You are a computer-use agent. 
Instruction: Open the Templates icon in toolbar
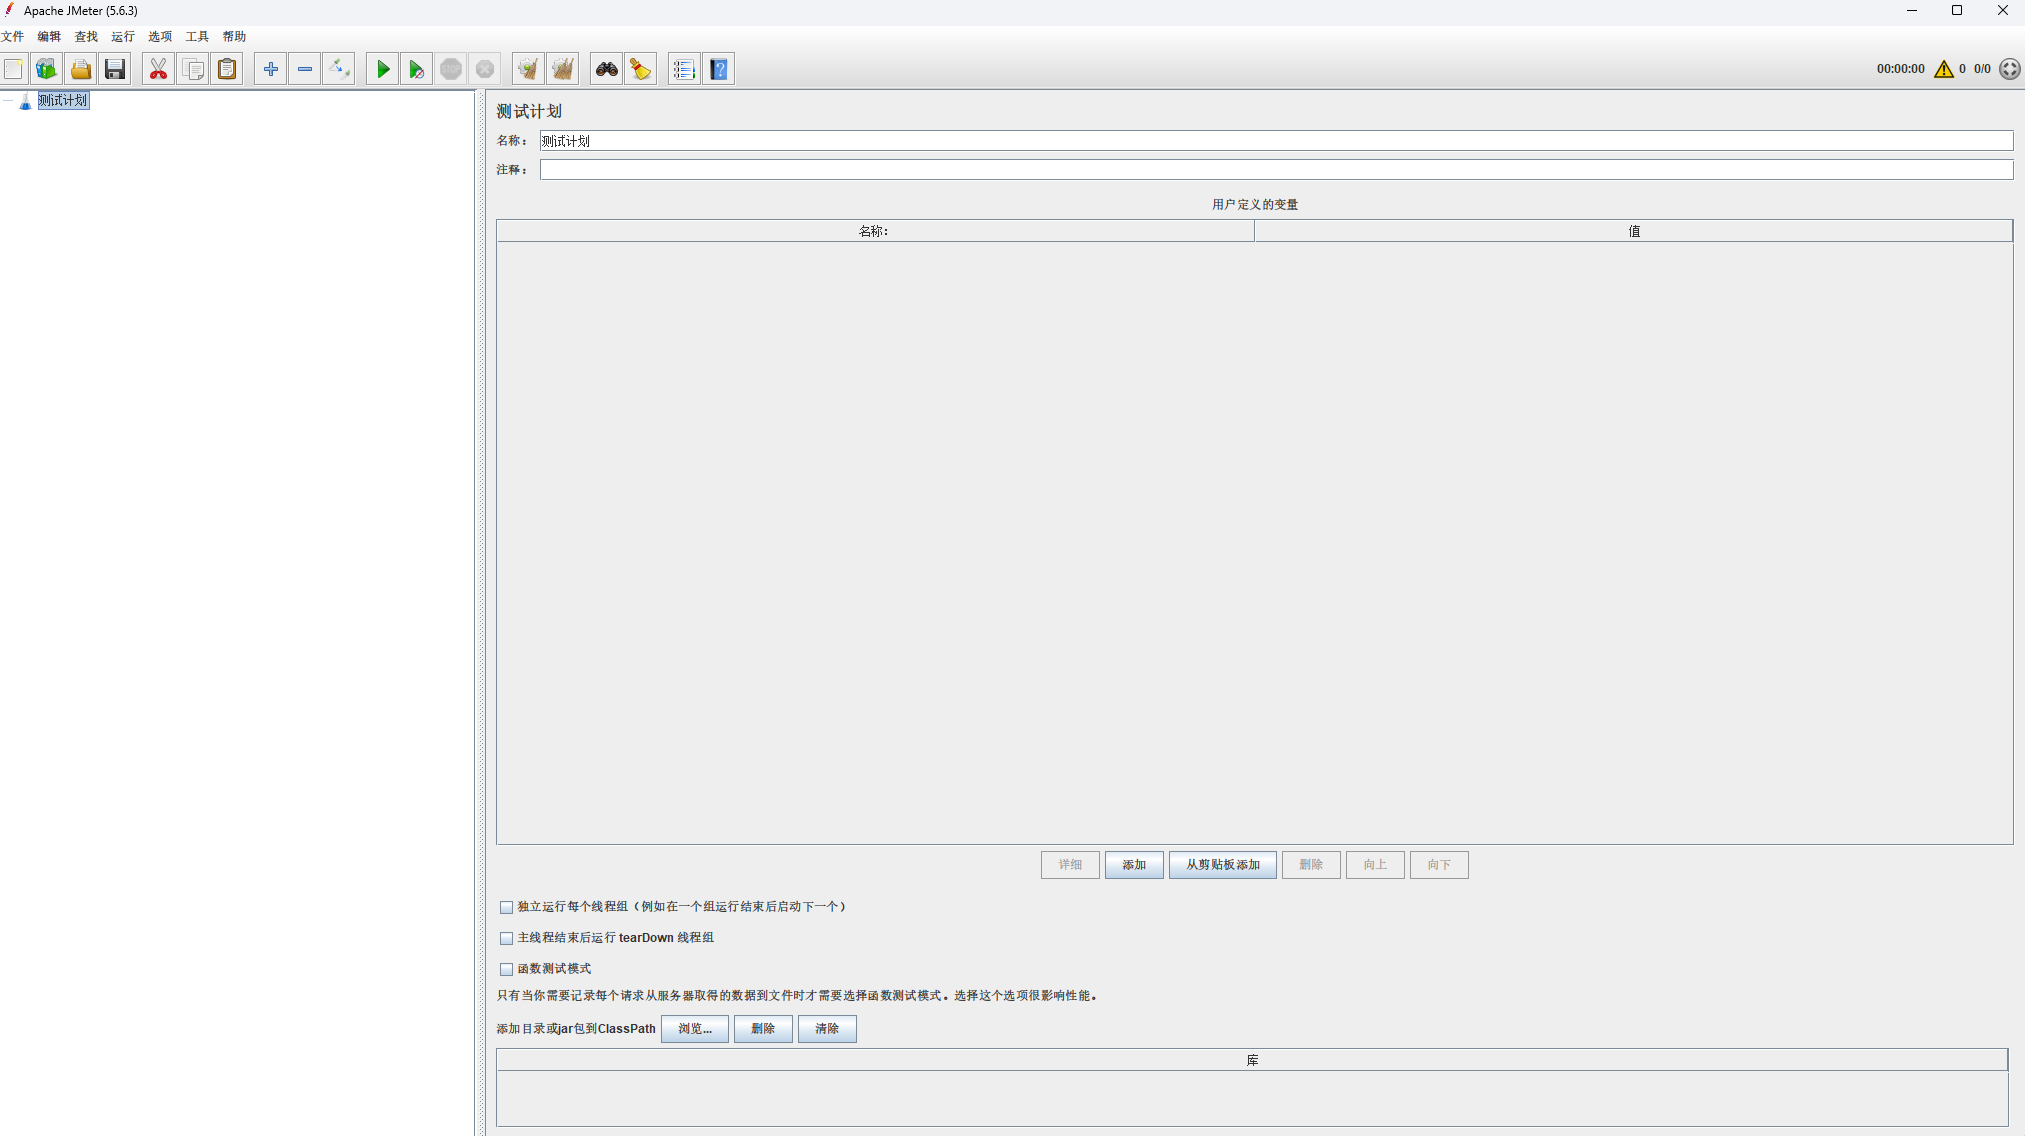(x=46, y=69)
